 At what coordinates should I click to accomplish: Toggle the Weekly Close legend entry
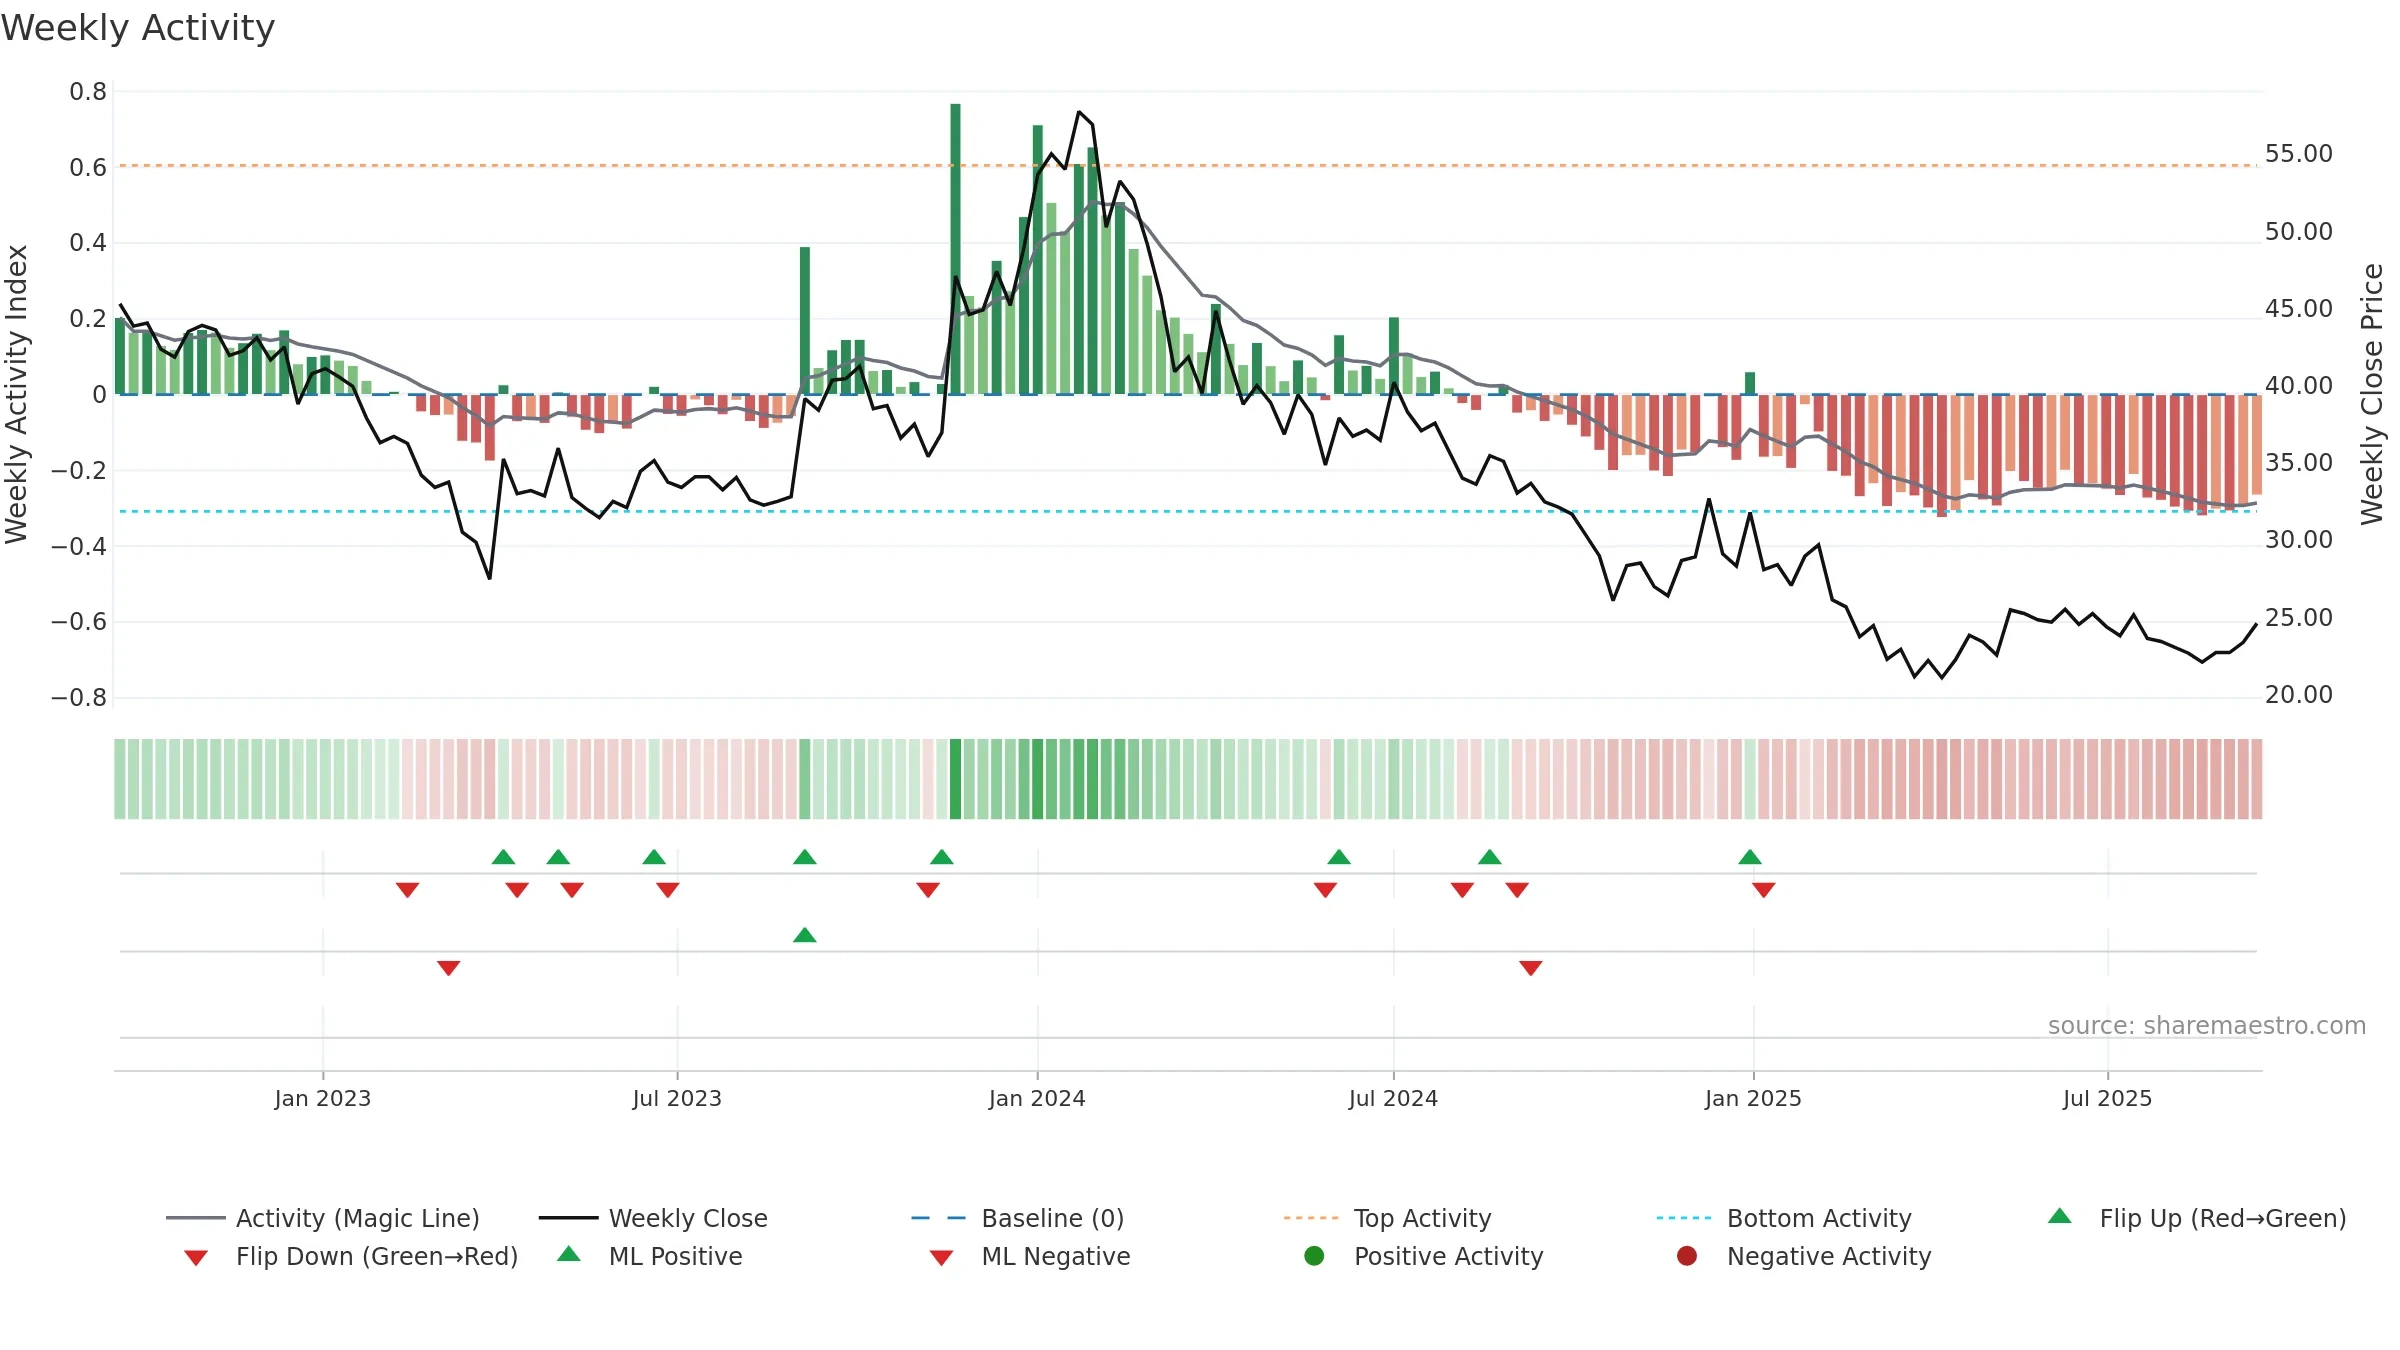pos(653,1218)
